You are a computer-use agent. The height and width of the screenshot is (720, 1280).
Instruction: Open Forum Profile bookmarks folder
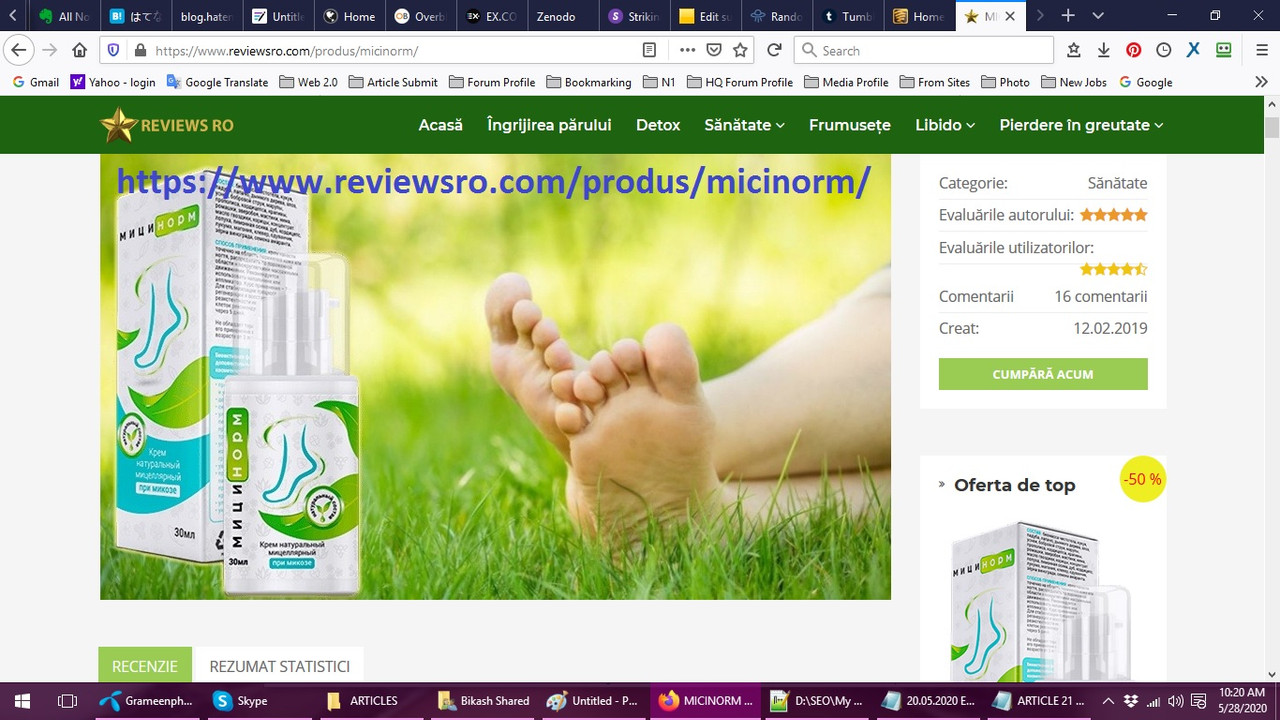[x=492, y=82]
